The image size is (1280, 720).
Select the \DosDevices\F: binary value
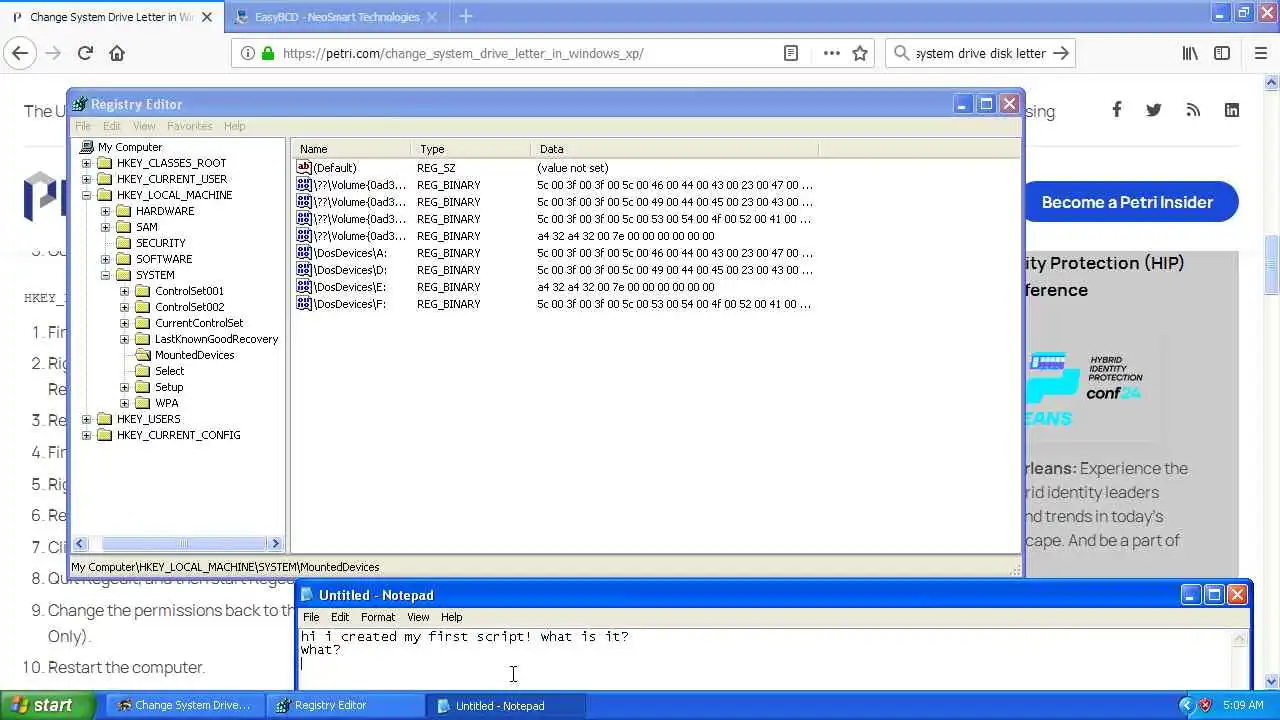click(350, 304)
